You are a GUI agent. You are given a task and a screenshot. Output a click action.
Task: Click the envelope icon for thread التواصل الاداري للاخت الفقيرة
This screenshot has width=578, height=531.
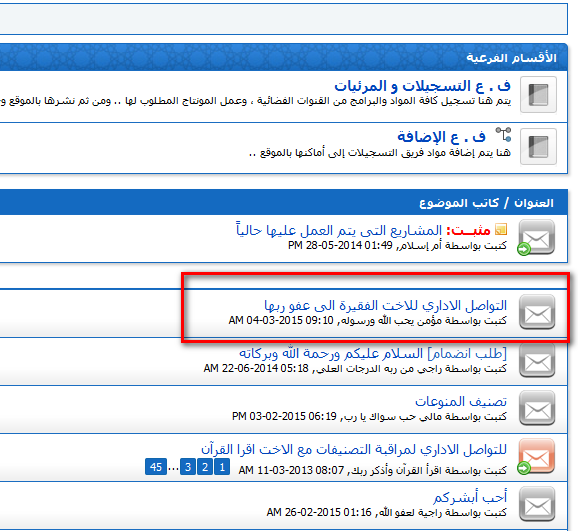click(537, 312)
